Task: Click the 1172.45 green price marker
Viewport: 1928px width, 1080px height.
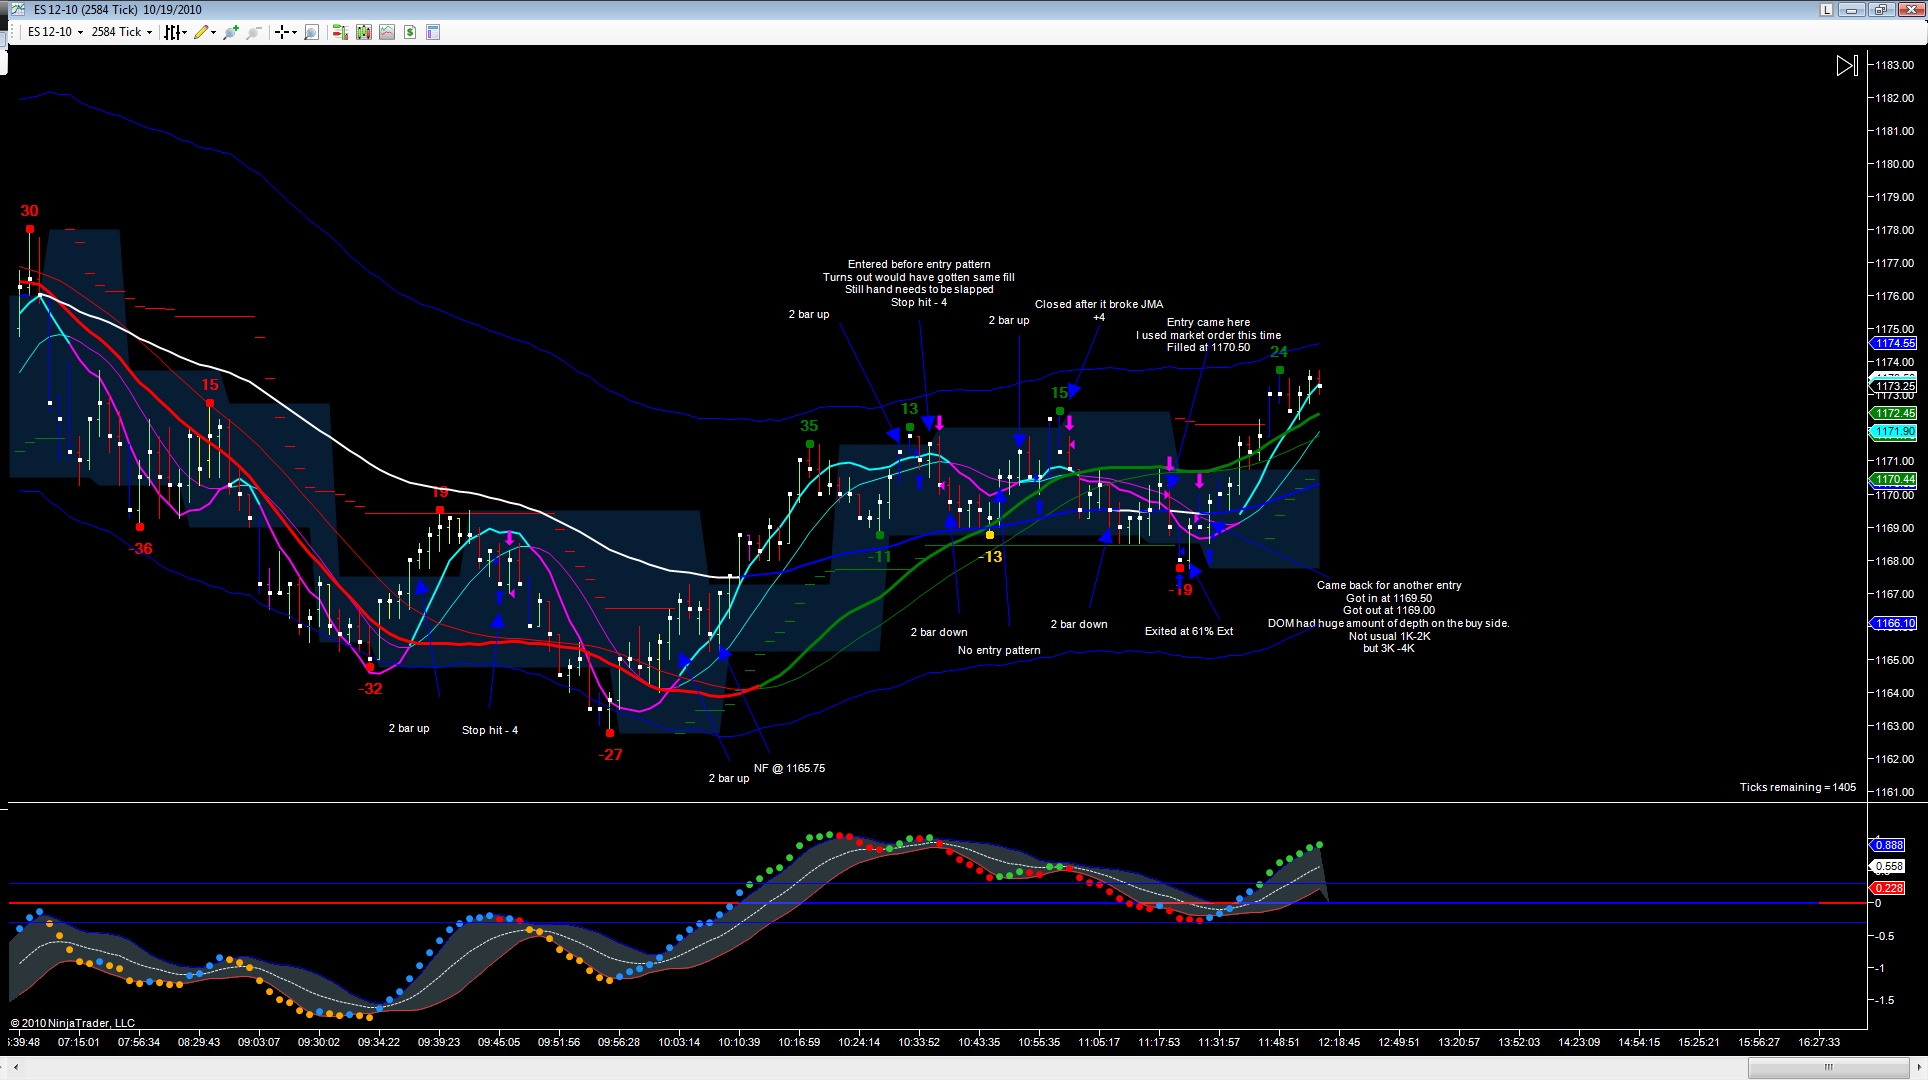Action: tap(1894, 413)
